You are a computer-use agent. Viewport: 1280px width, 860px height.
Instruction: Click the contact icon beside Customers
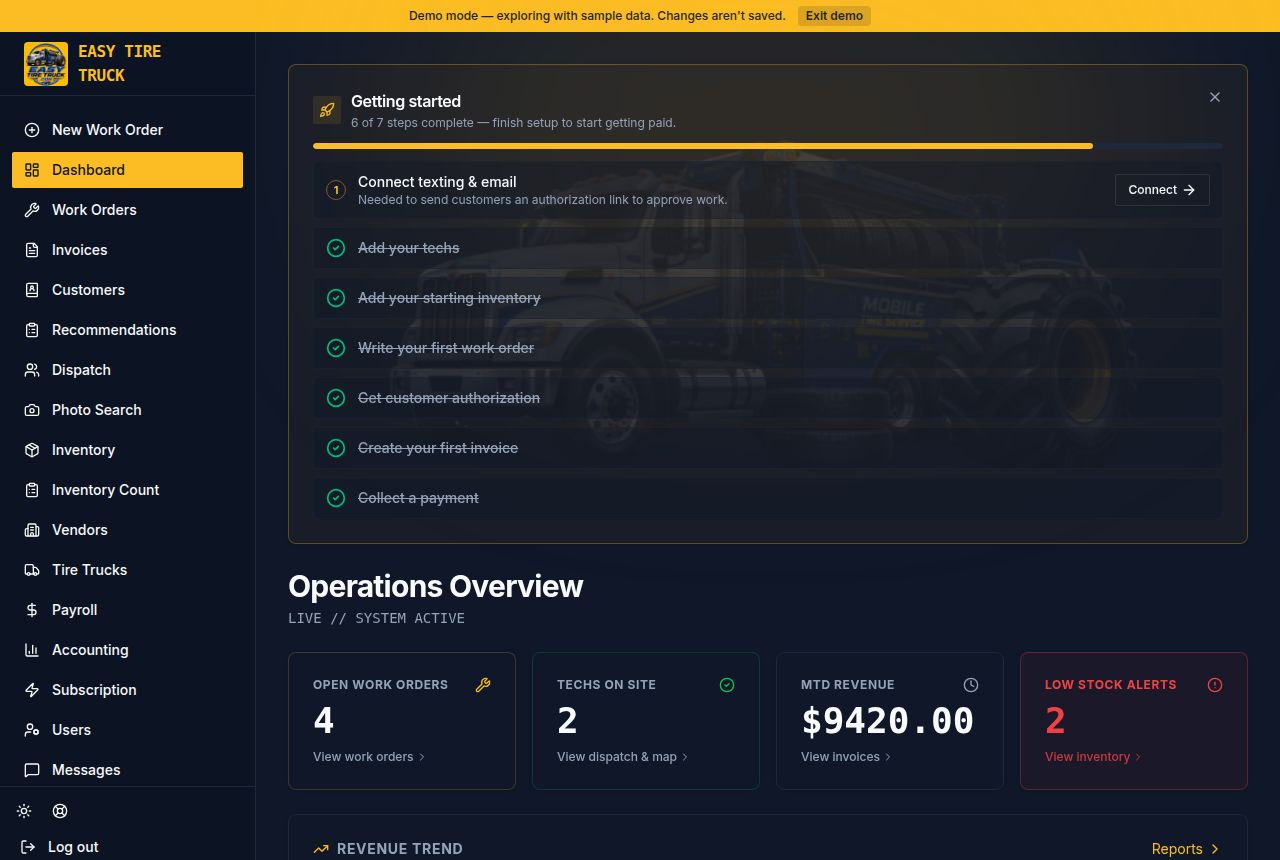point(32,290)
